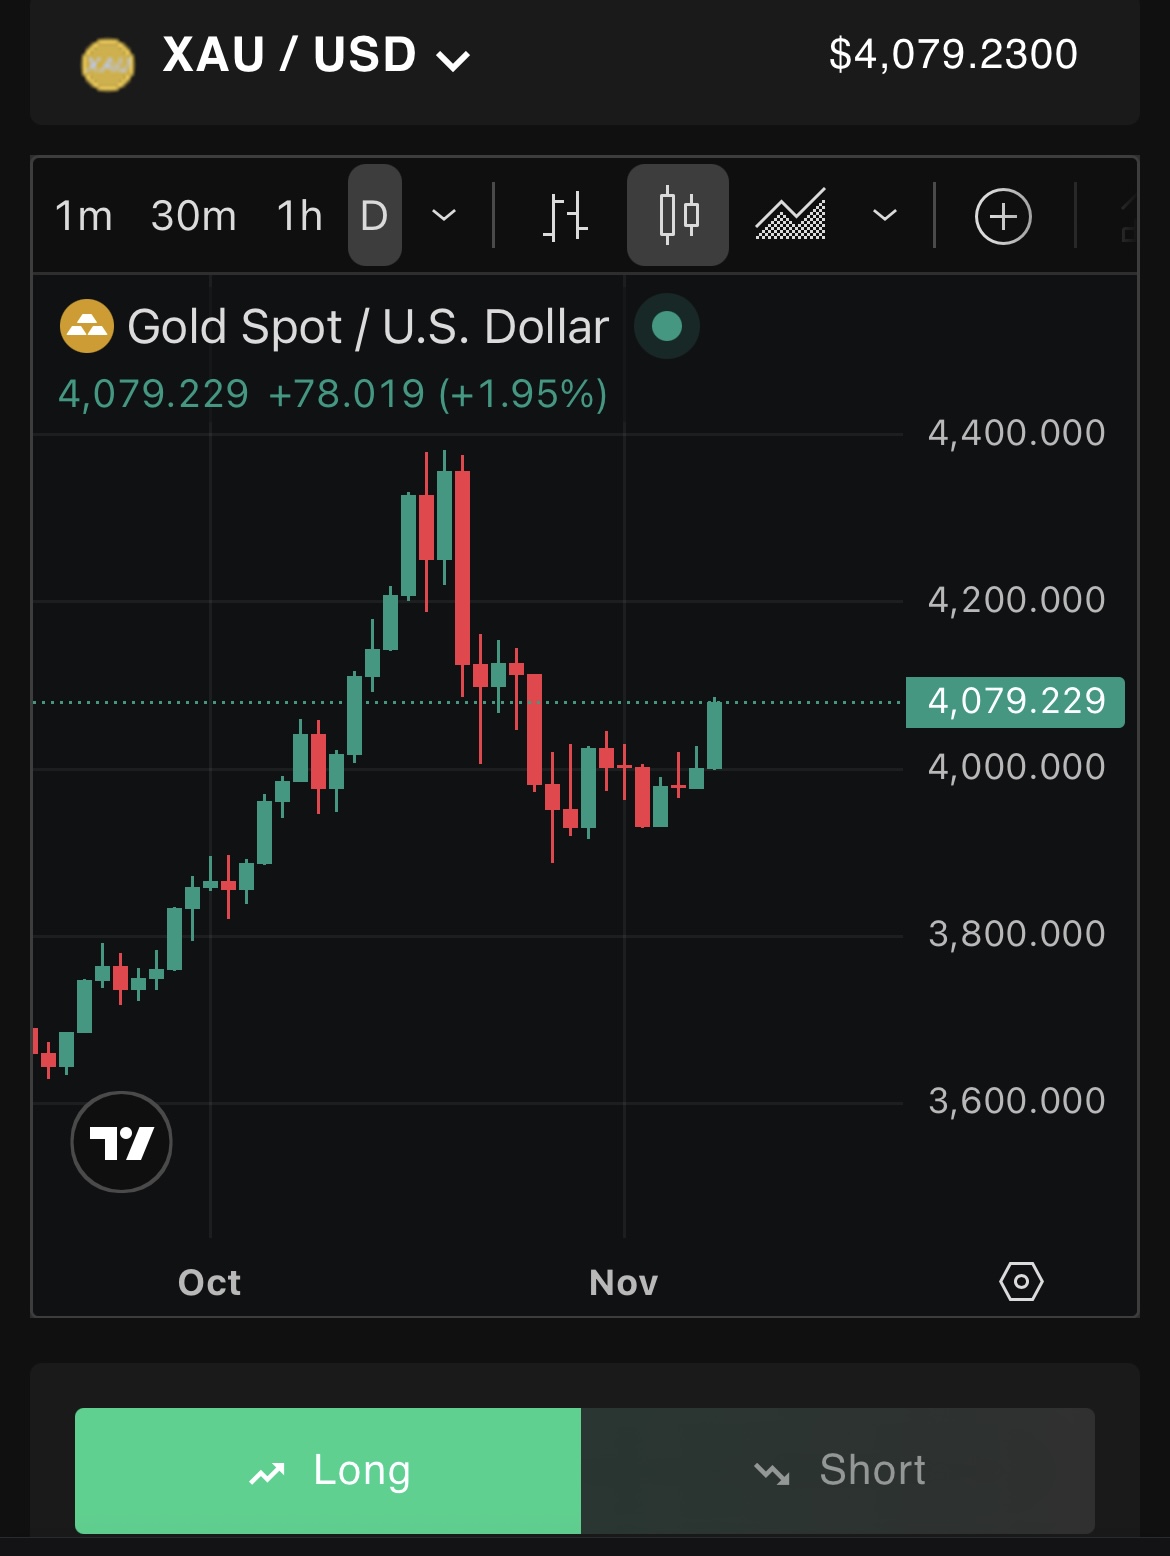Switch to the 1h timeframe
The image size is (1170, 1556).
(299, 216)
